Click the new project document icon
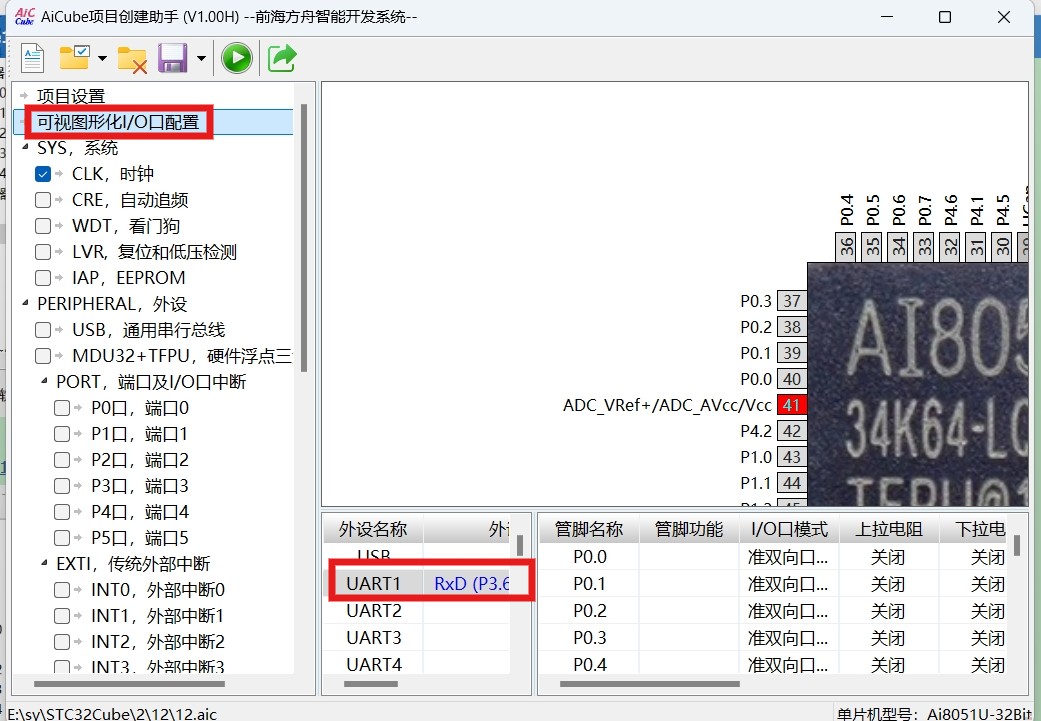Image resolution: width=1041 pixels, height=721 pixels. 33,58
